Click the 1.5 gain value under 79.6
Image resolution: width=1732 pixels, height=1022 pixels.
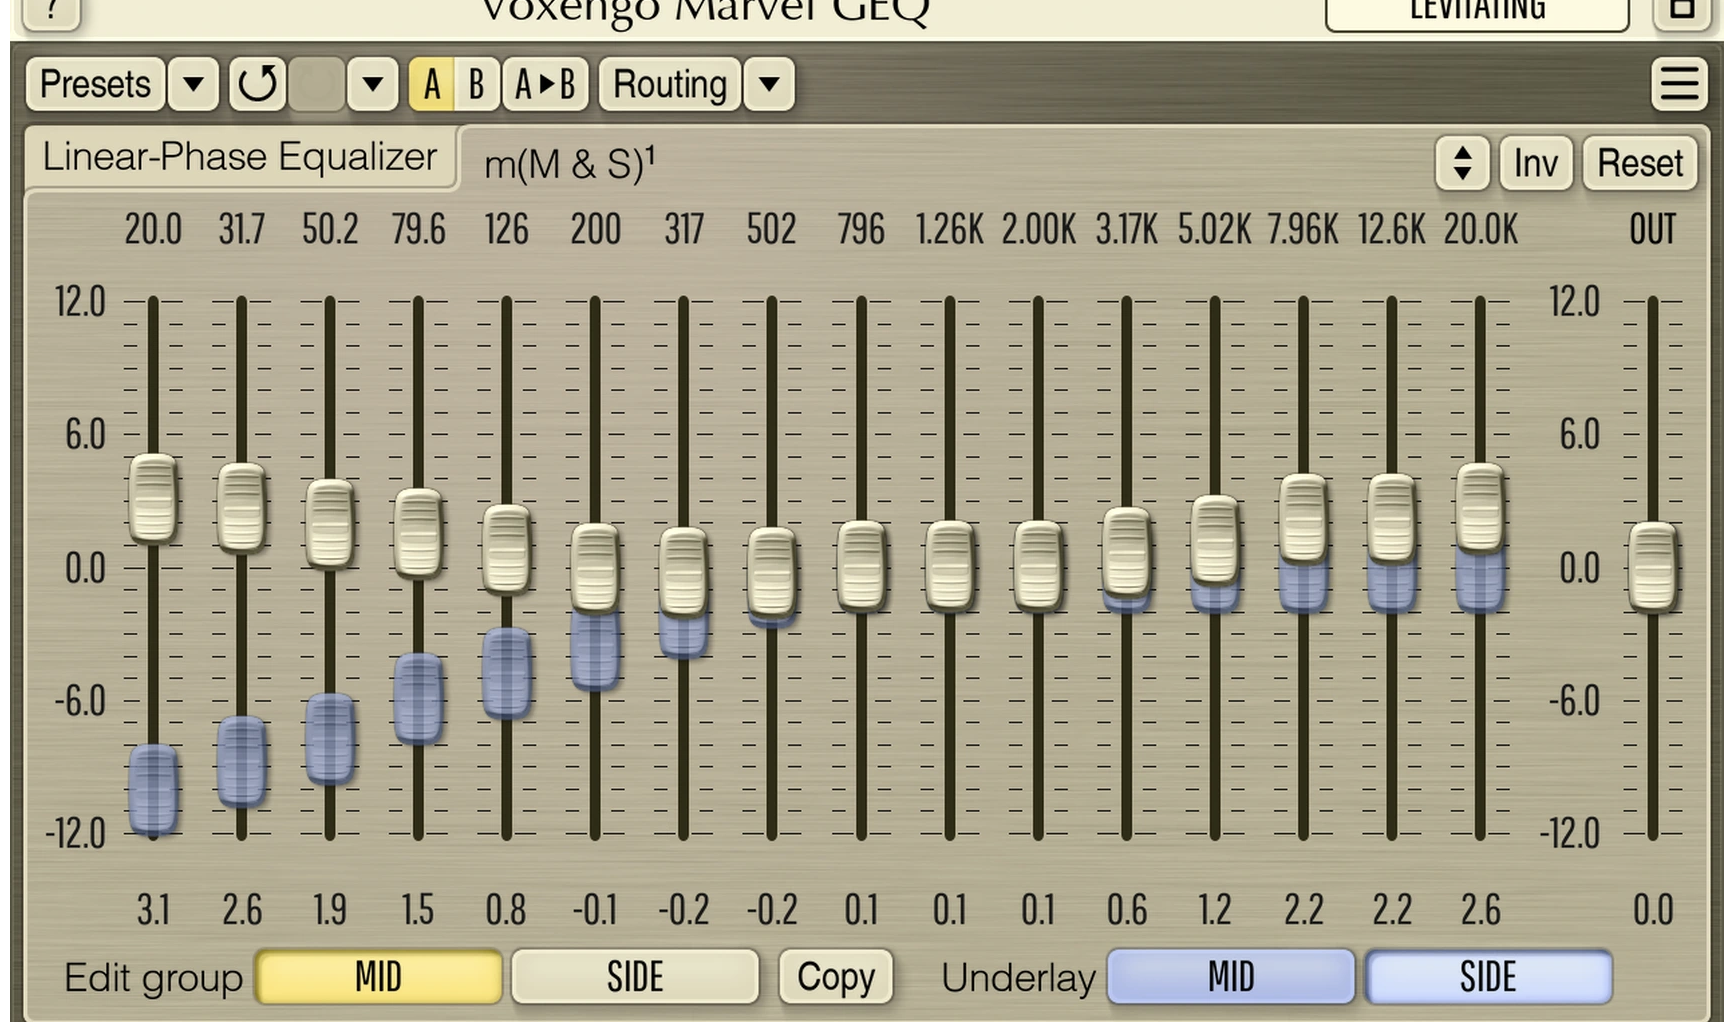point(418,910)
